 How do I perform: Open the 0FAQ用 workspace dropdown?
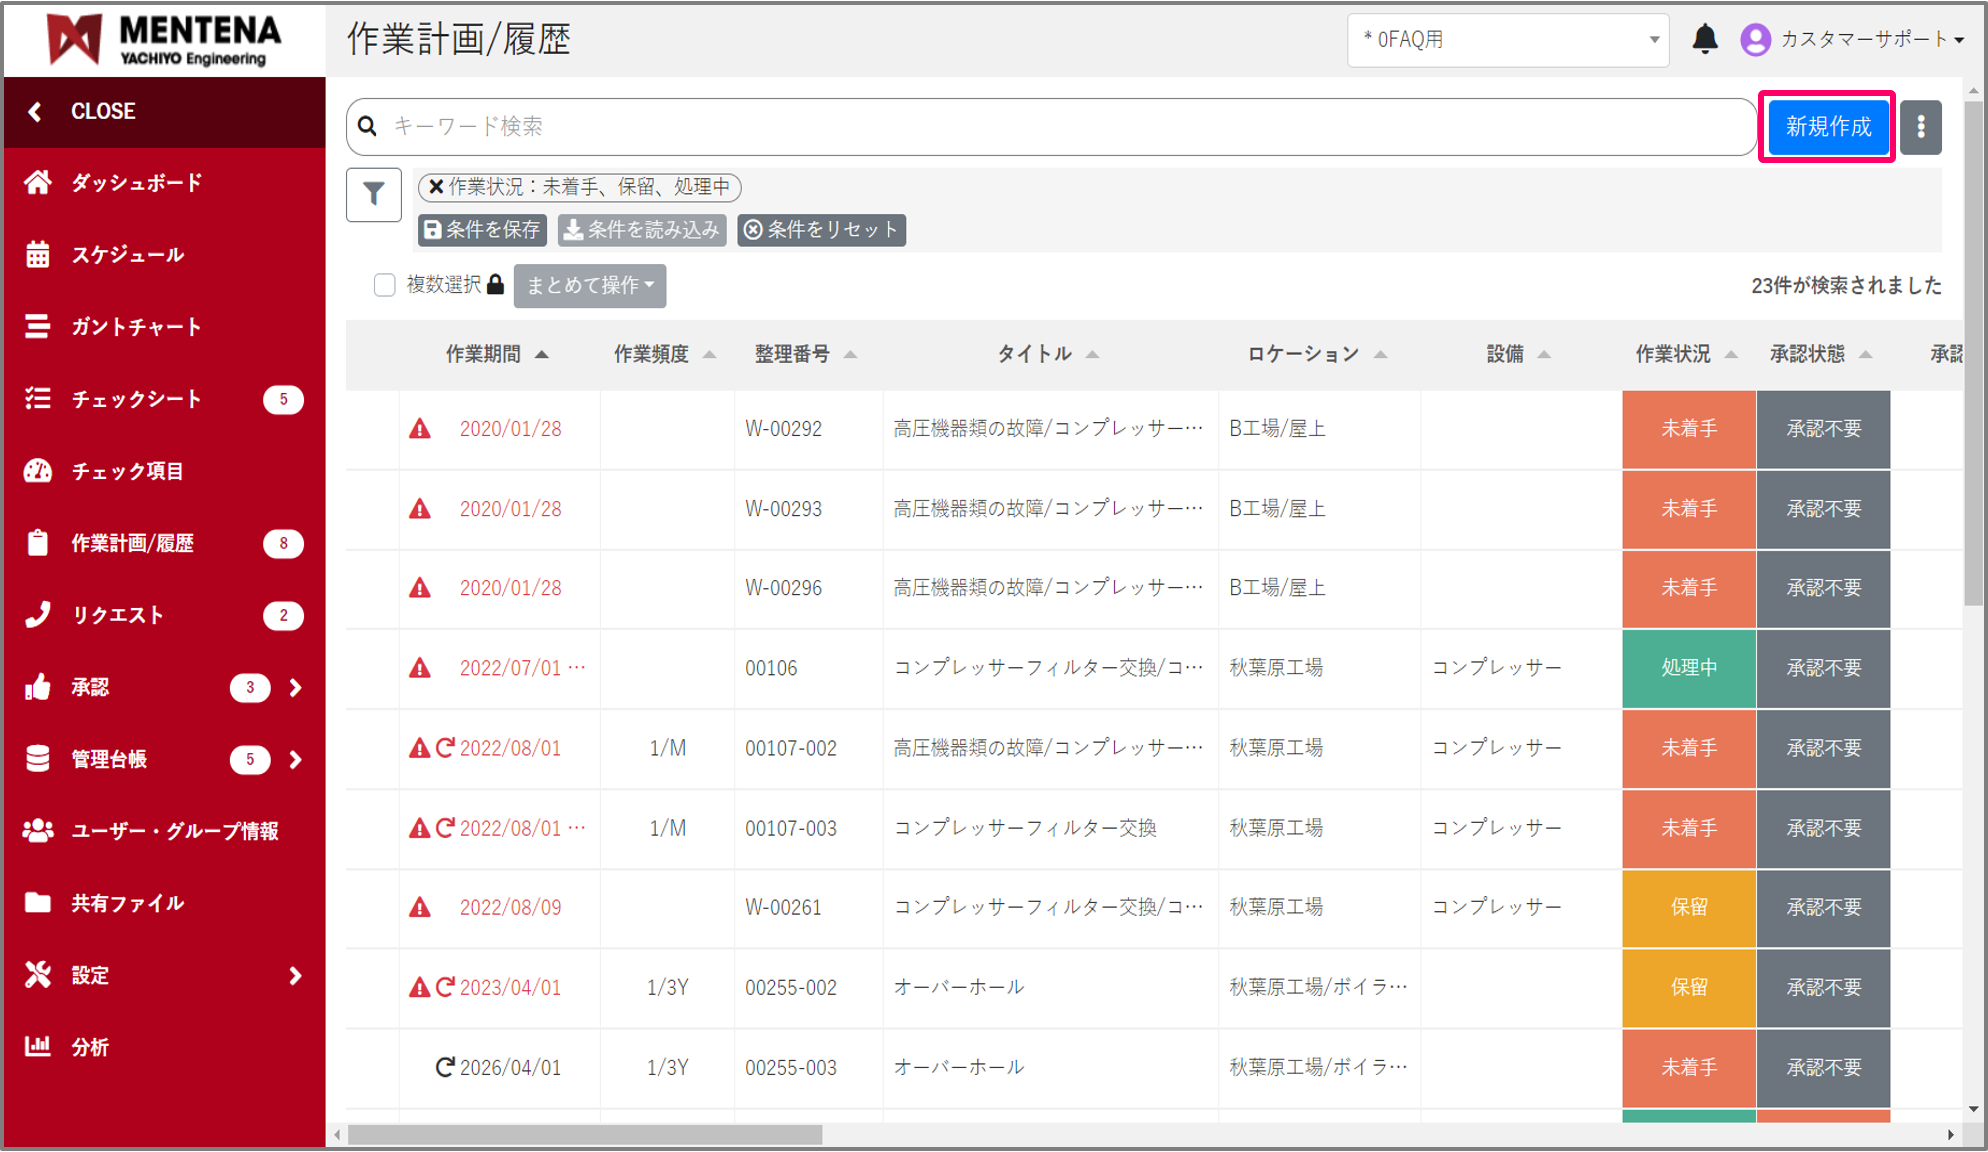[1508, 41]
